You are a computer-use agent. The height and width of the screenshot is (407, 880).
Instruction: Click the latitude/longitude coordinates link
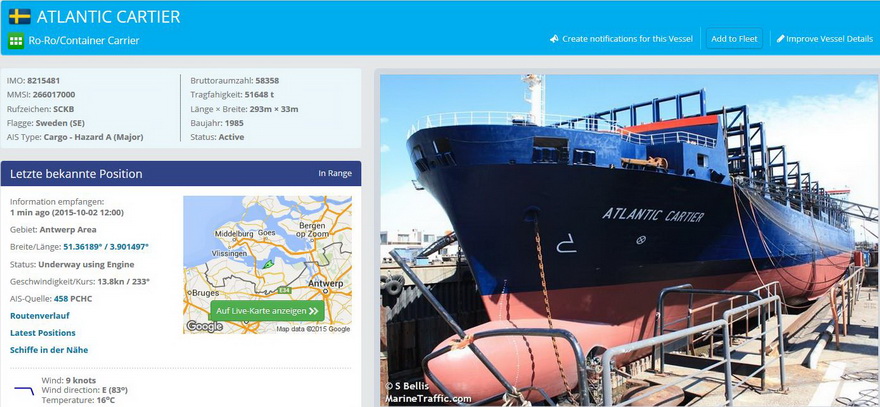tap(106, 246)
